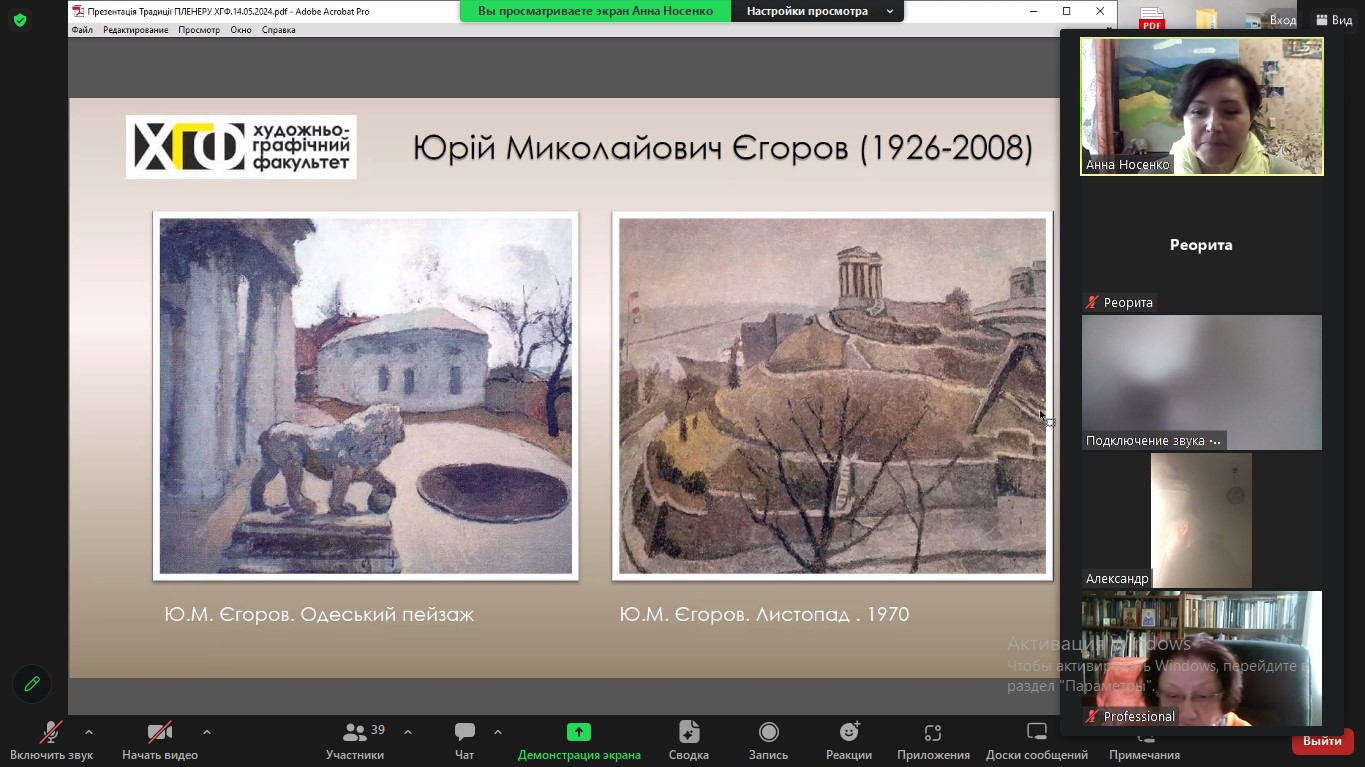The width and height of the screenshot is (1365, 767).
Task: Expand options arrow beside Участники
Action: 407,732
